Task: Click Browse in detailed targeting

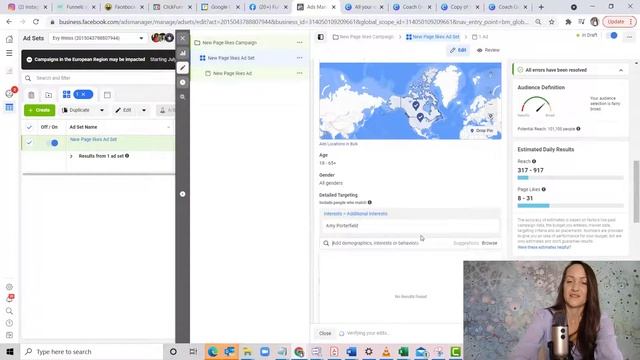Action: (x=489, y=243)
